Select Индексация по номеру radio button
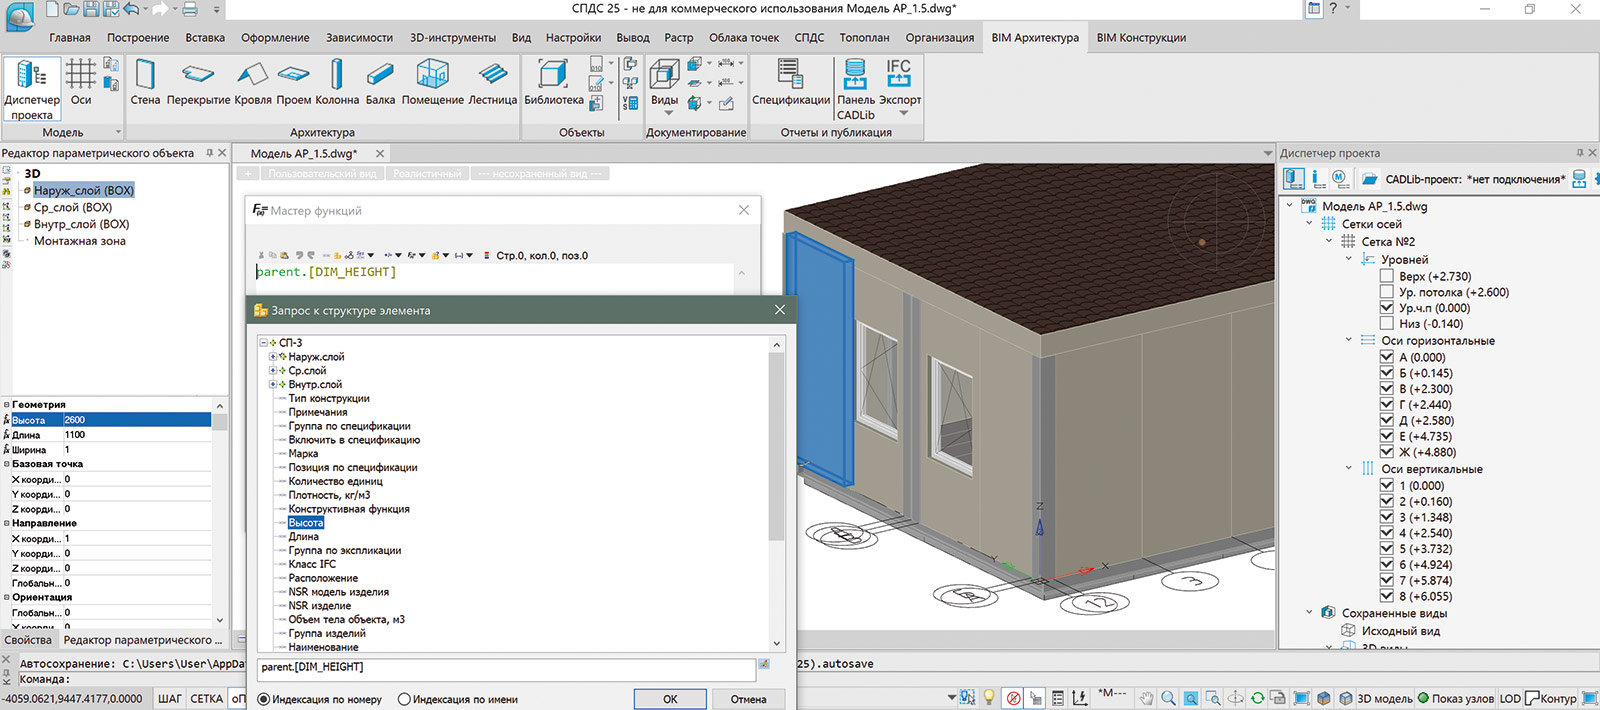This screenshot has width=1600, height=710. 264,699
